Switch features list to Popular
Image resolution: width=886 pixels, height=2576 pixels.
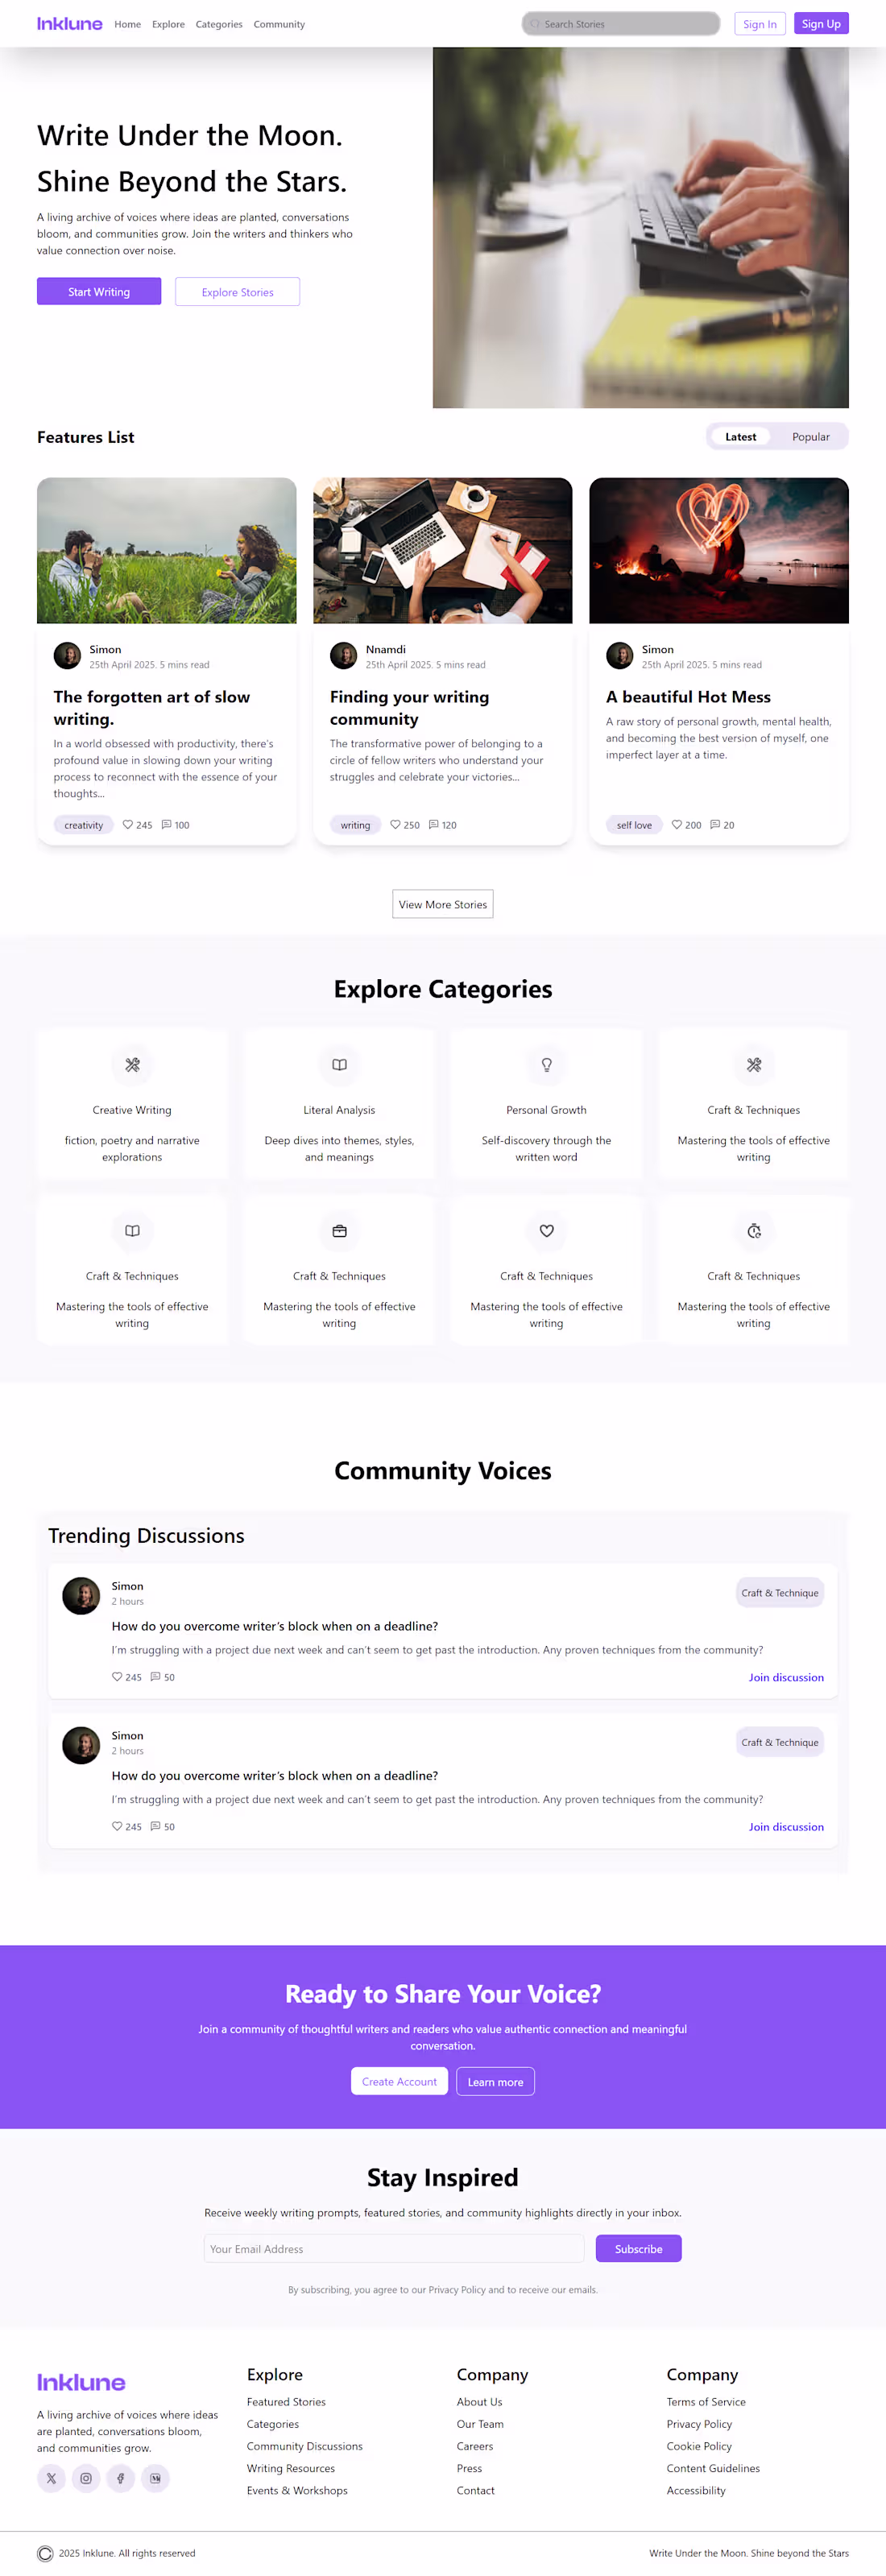[810, 437]
